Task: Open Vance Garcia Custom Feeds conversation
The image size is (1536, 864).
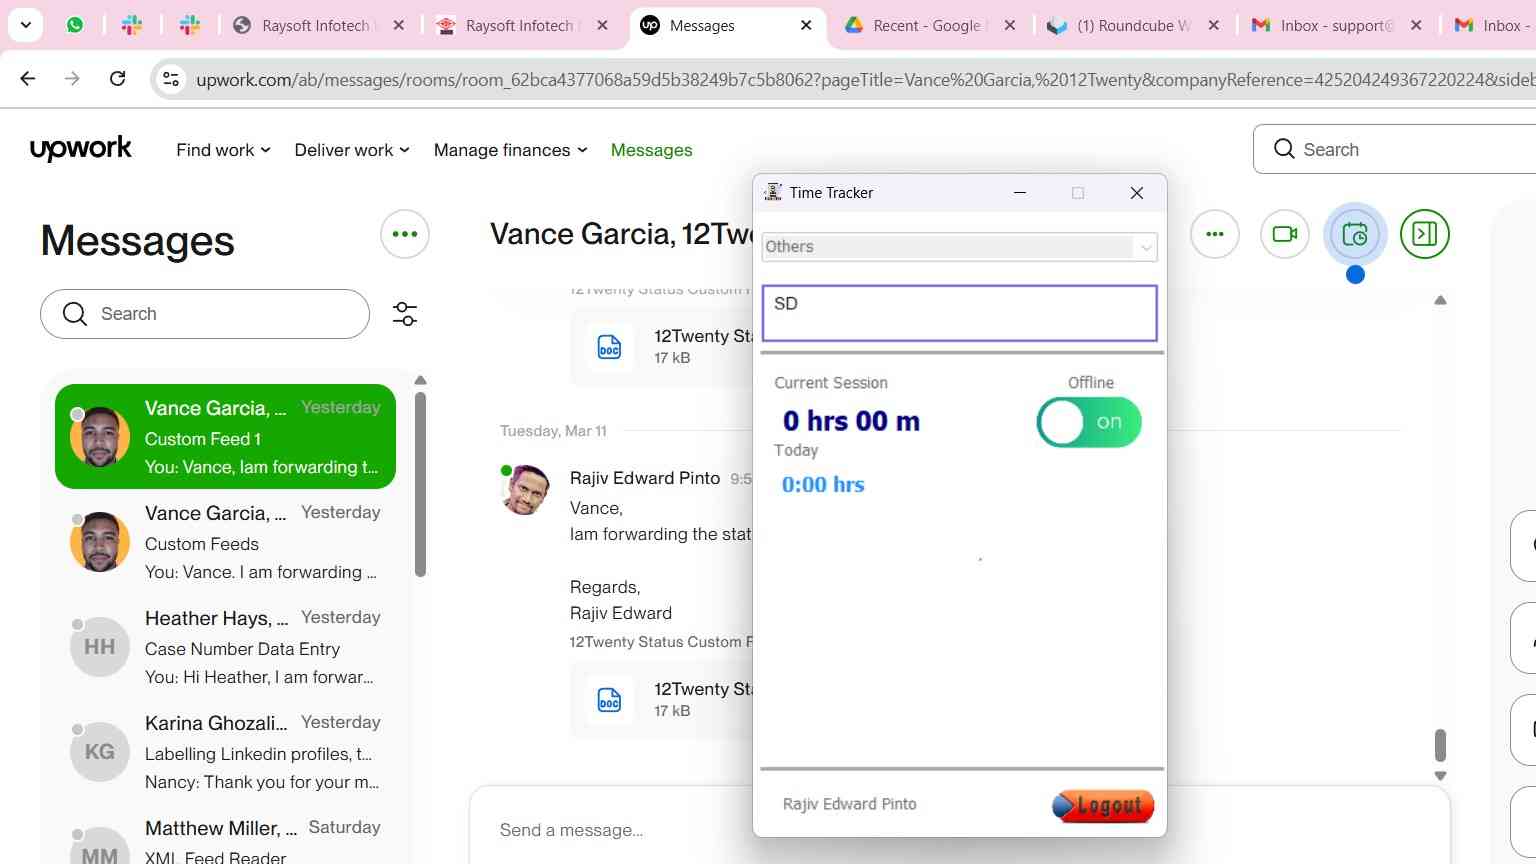Action: [225, 542]
